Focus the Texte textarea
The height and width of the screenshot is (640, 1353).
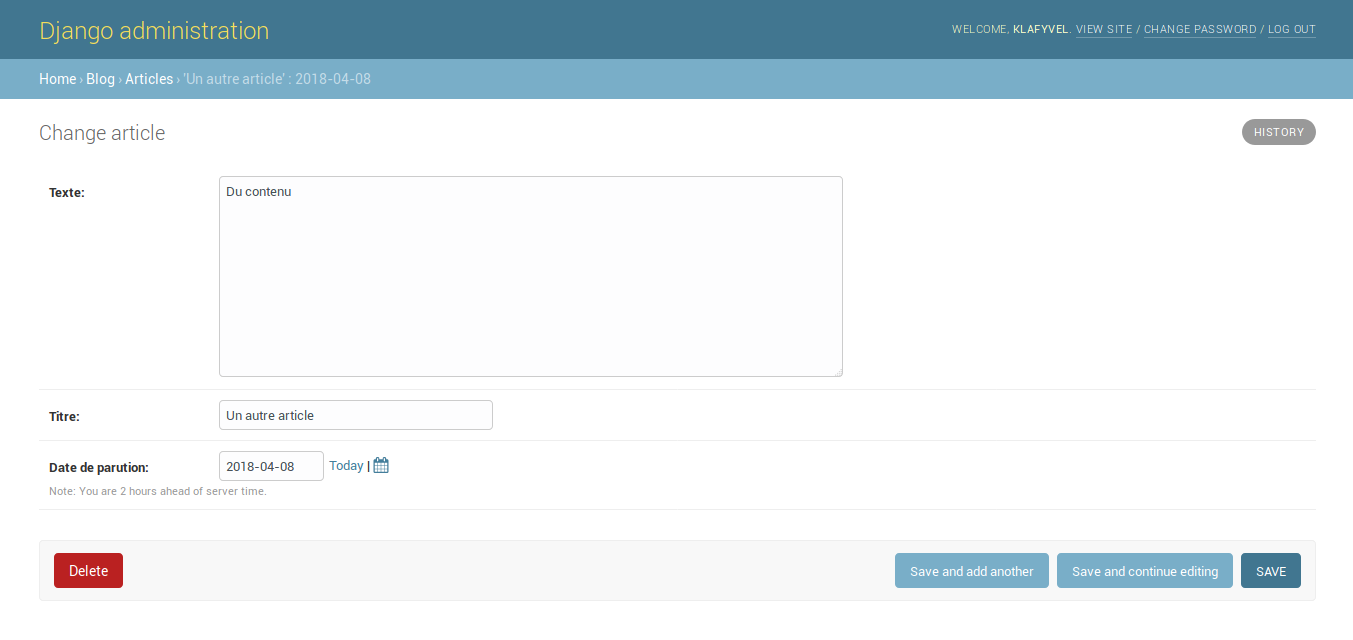tap(530, 277)
